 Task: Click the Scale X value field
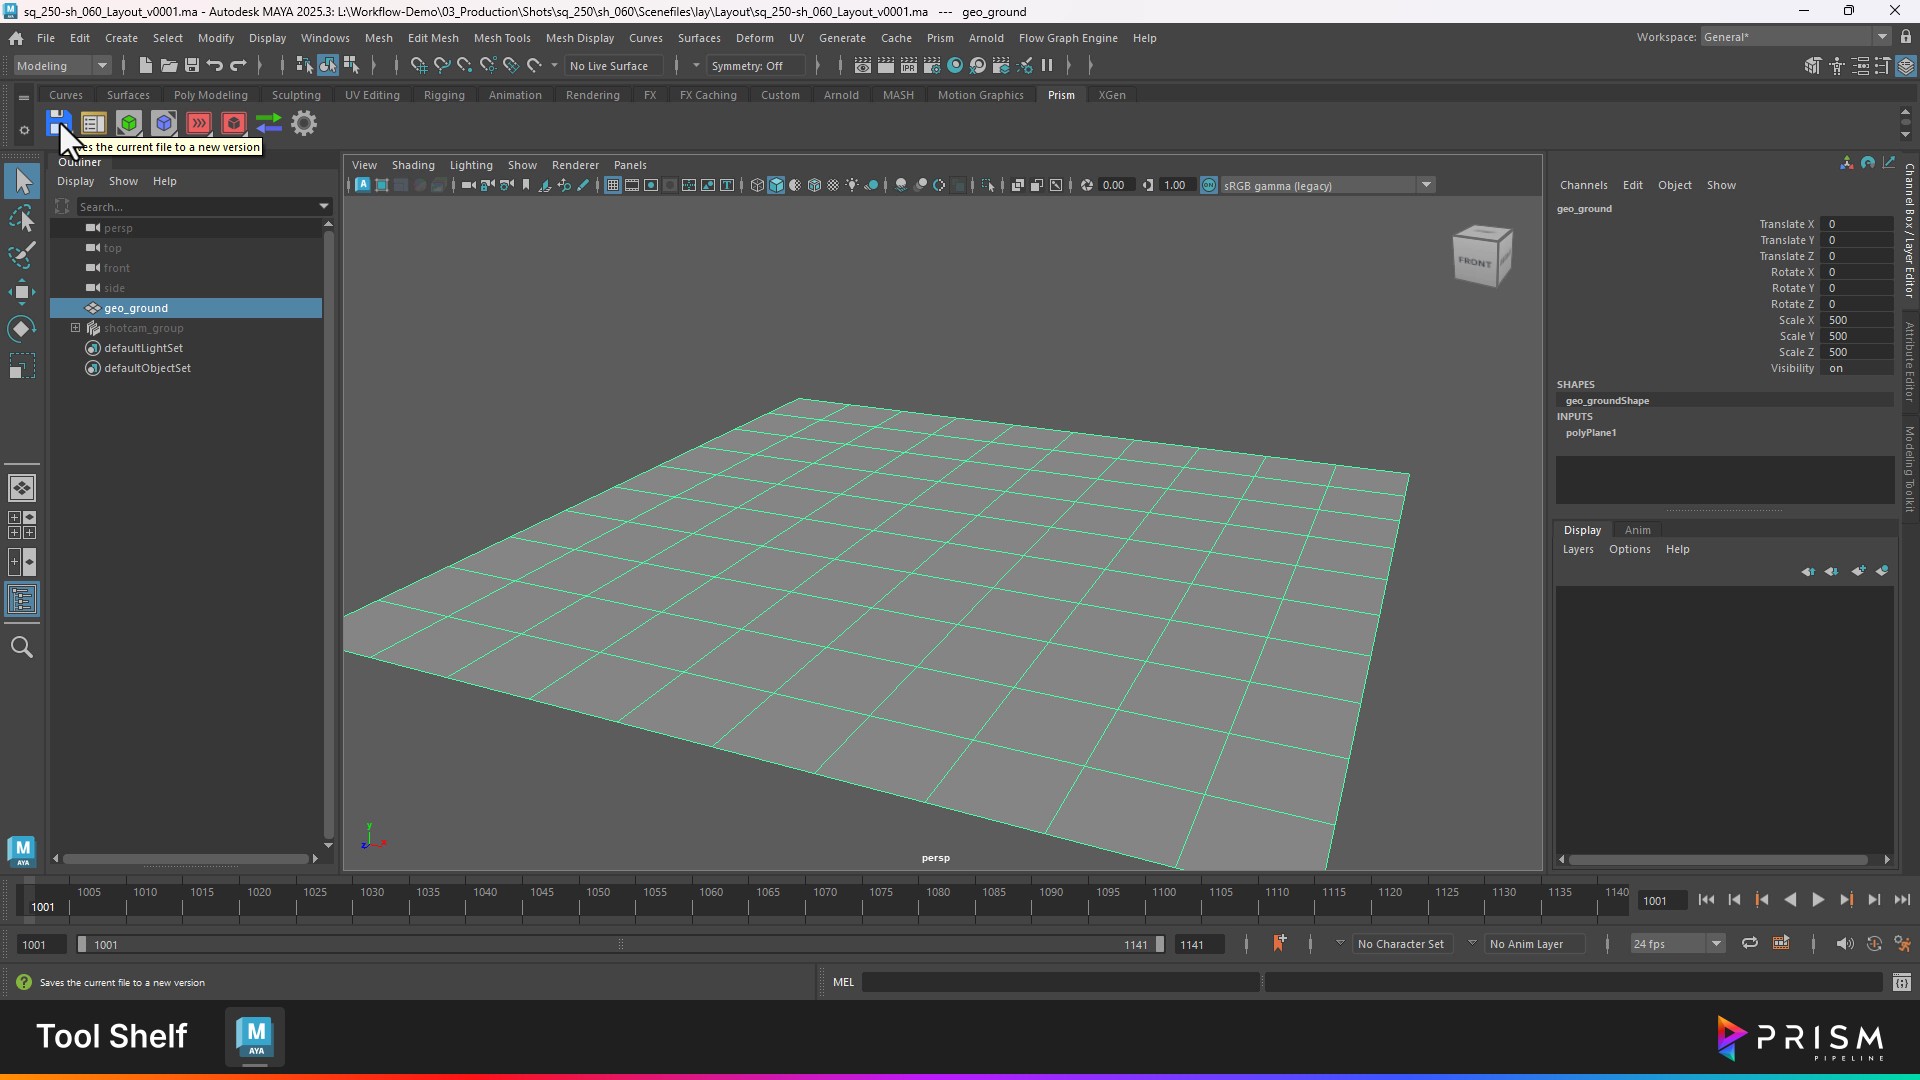point(1856,320)
